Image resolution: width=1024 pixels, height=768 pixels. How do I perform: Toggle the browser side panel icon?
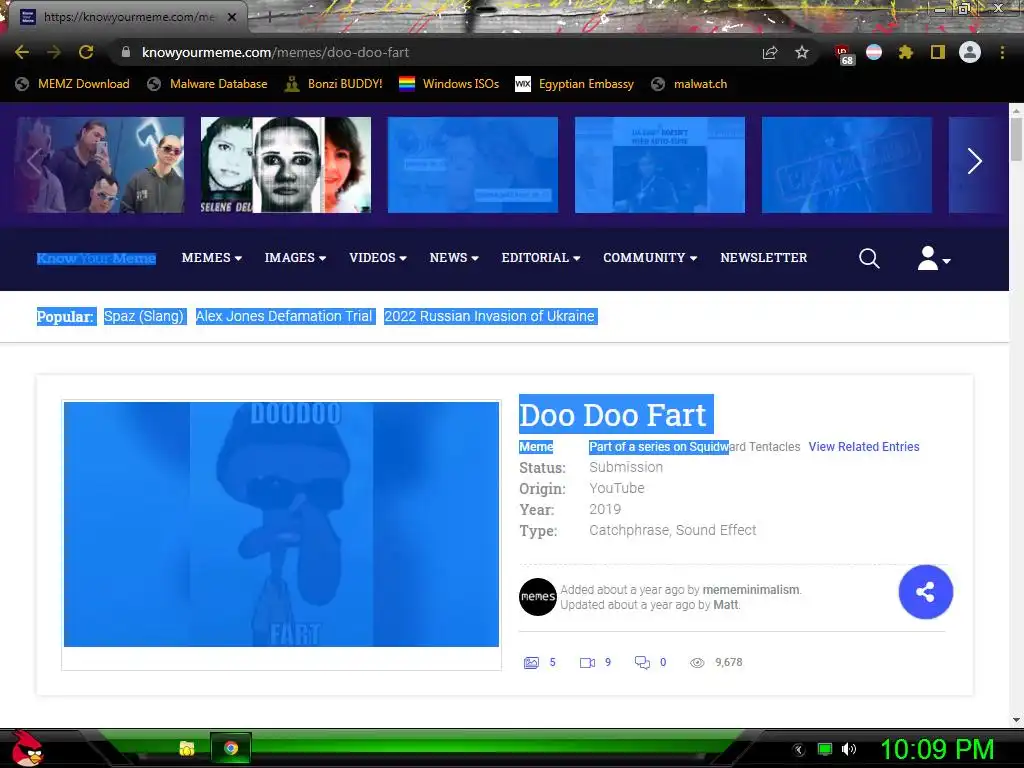[x=938, y=52]
